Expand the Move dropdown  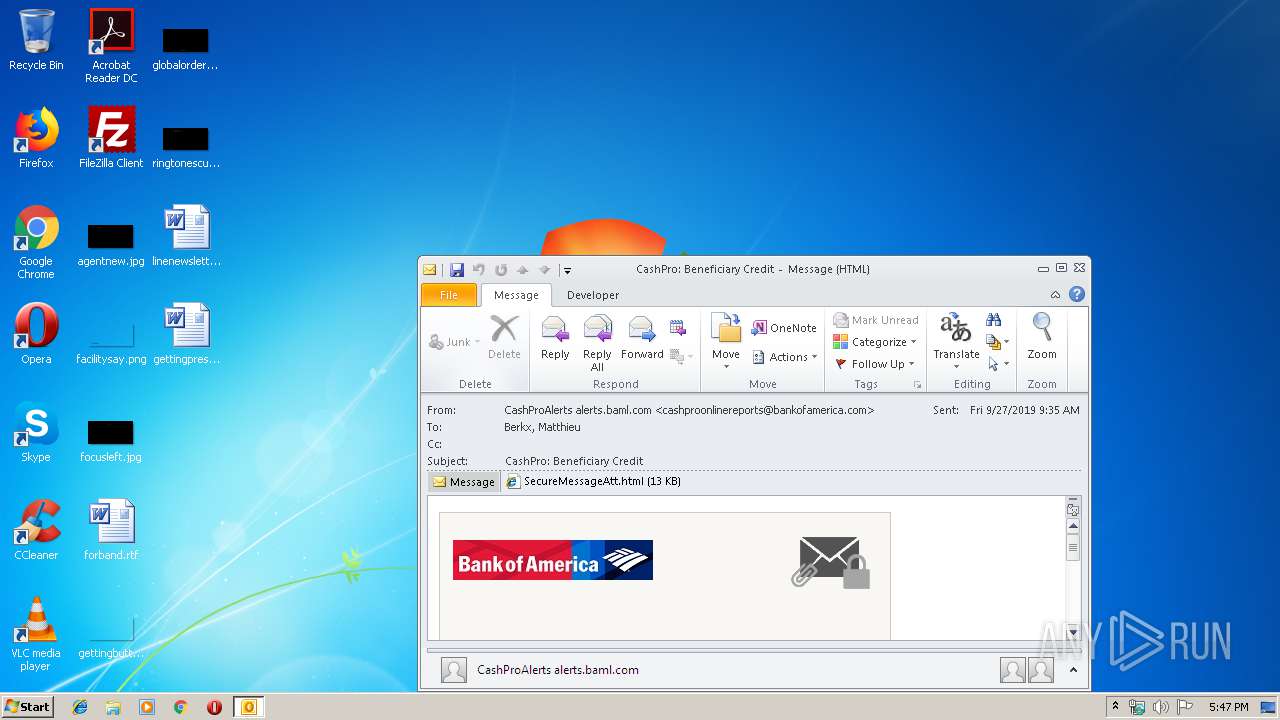click(726, 341)
